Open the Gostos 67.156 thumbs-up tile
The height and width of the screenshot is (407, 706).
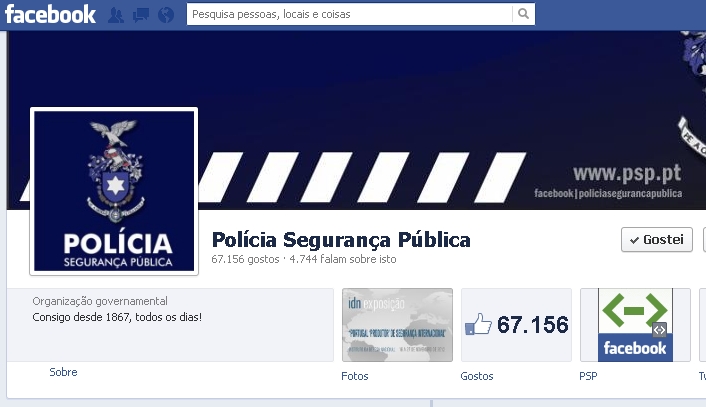click(516, 325)
